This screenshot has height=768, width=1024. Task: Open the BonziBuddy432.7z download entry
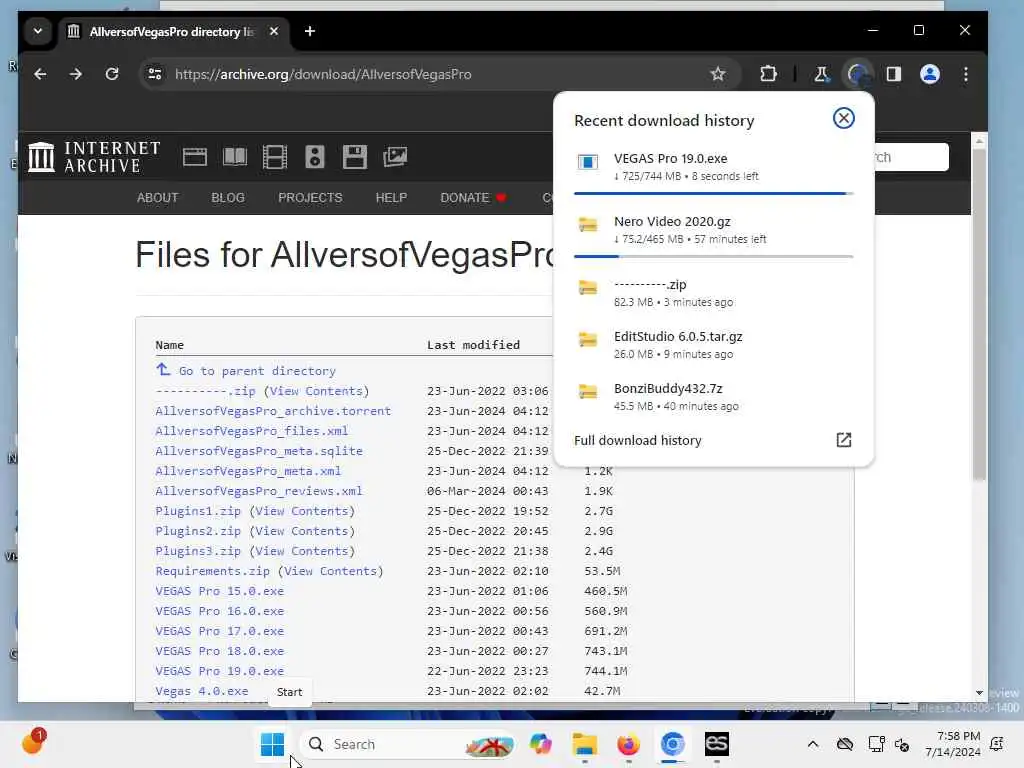pos(713,396)
